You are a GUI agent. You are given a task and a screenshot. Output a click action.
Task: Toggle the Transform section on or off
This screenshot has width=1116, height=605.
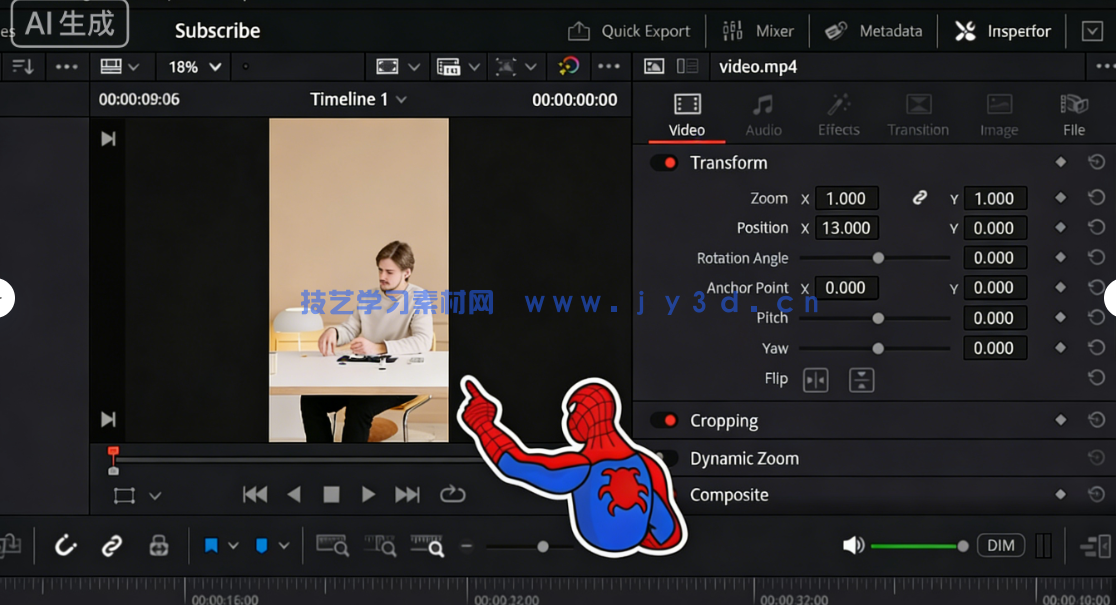[x=664, y=162]
